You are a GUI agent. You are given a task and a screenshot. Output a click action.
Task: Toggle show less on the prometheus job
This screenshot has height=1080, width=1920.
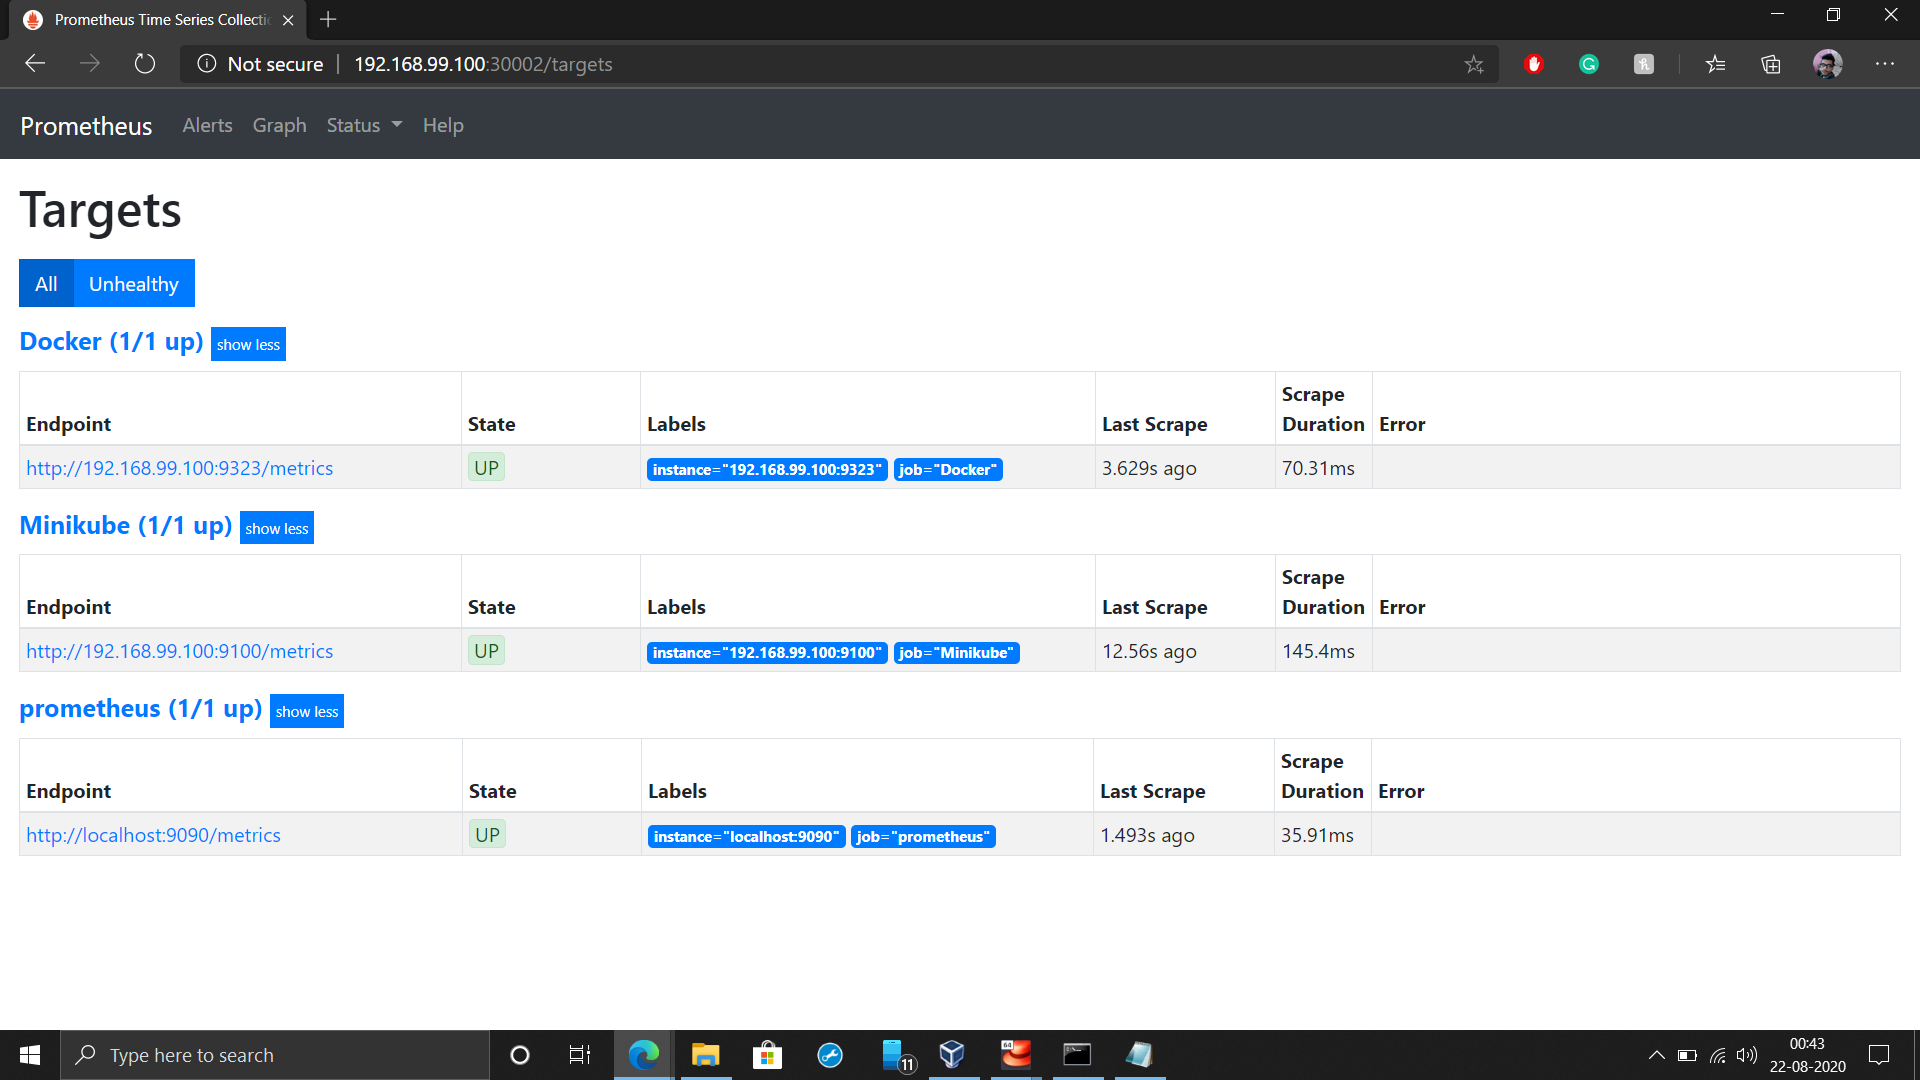[x=307, y=711]
